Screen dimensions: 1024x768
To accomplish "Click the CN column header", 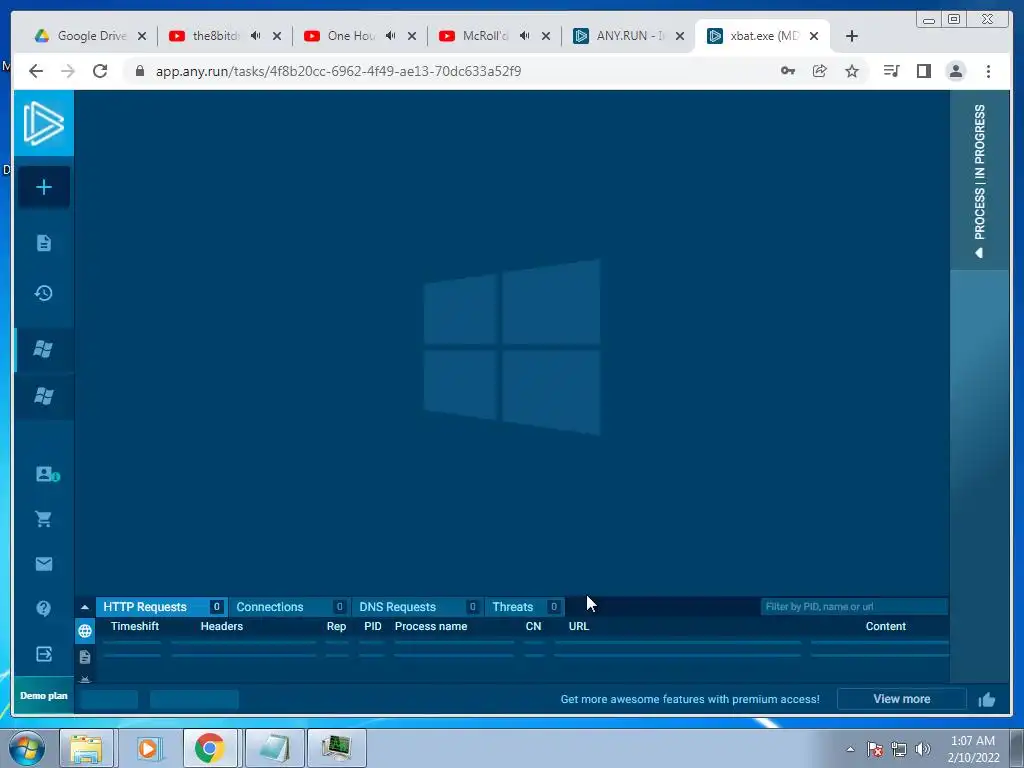I will pyautogui.click(x=534, y=626).
